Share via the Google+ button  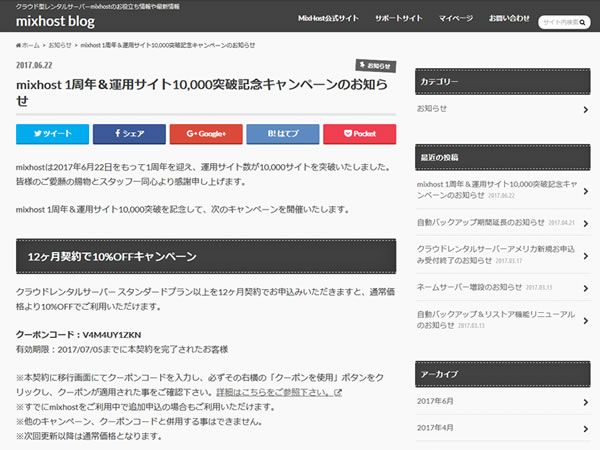point(206,134)
